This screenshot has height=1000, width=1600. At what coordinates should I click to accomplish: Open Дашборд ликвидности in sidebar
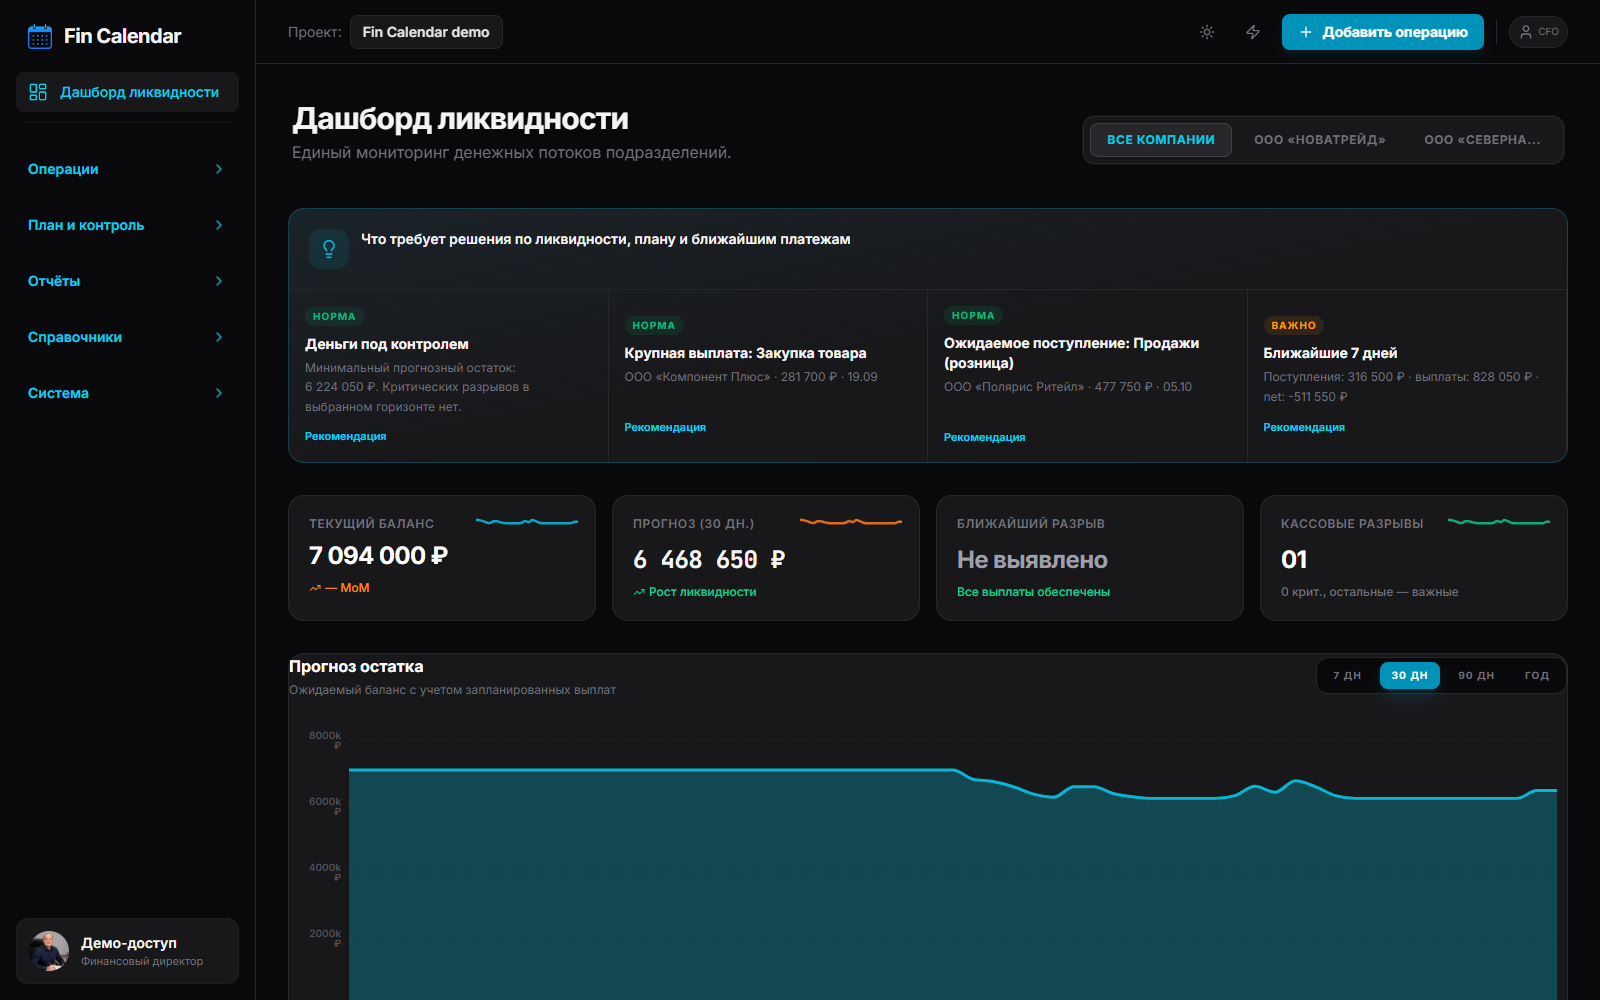click(127, 92)
